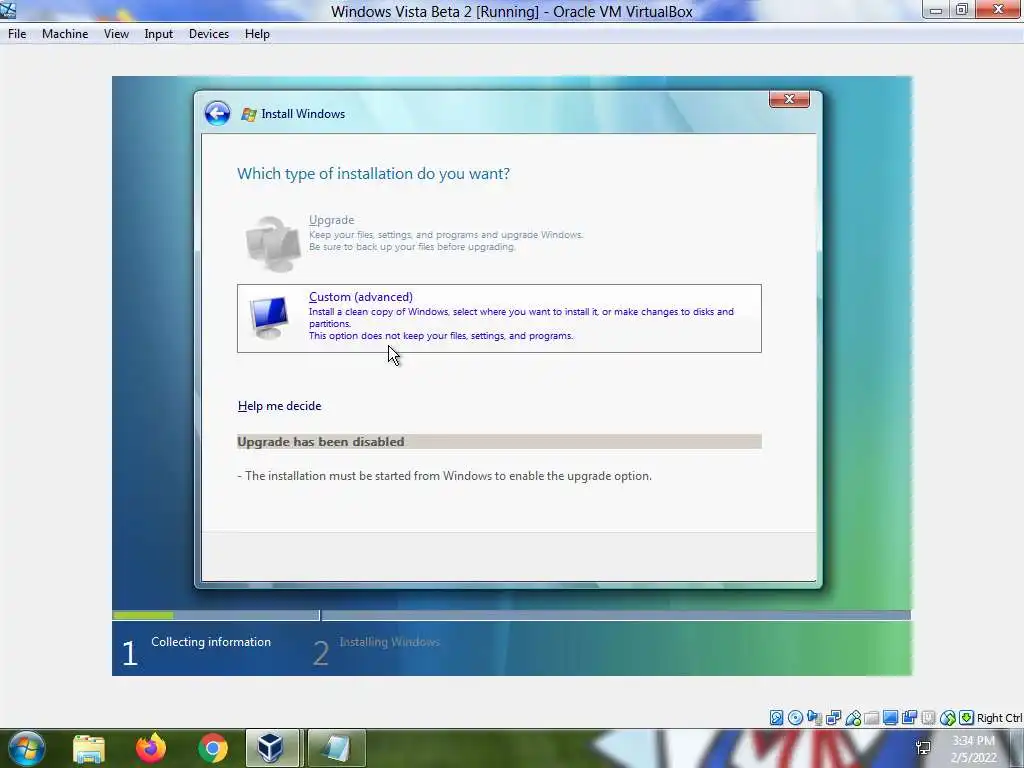Switch to the VirtualBox taskbar button
Viewport: 1024px width, 768px height.
[x=272, y=748]
